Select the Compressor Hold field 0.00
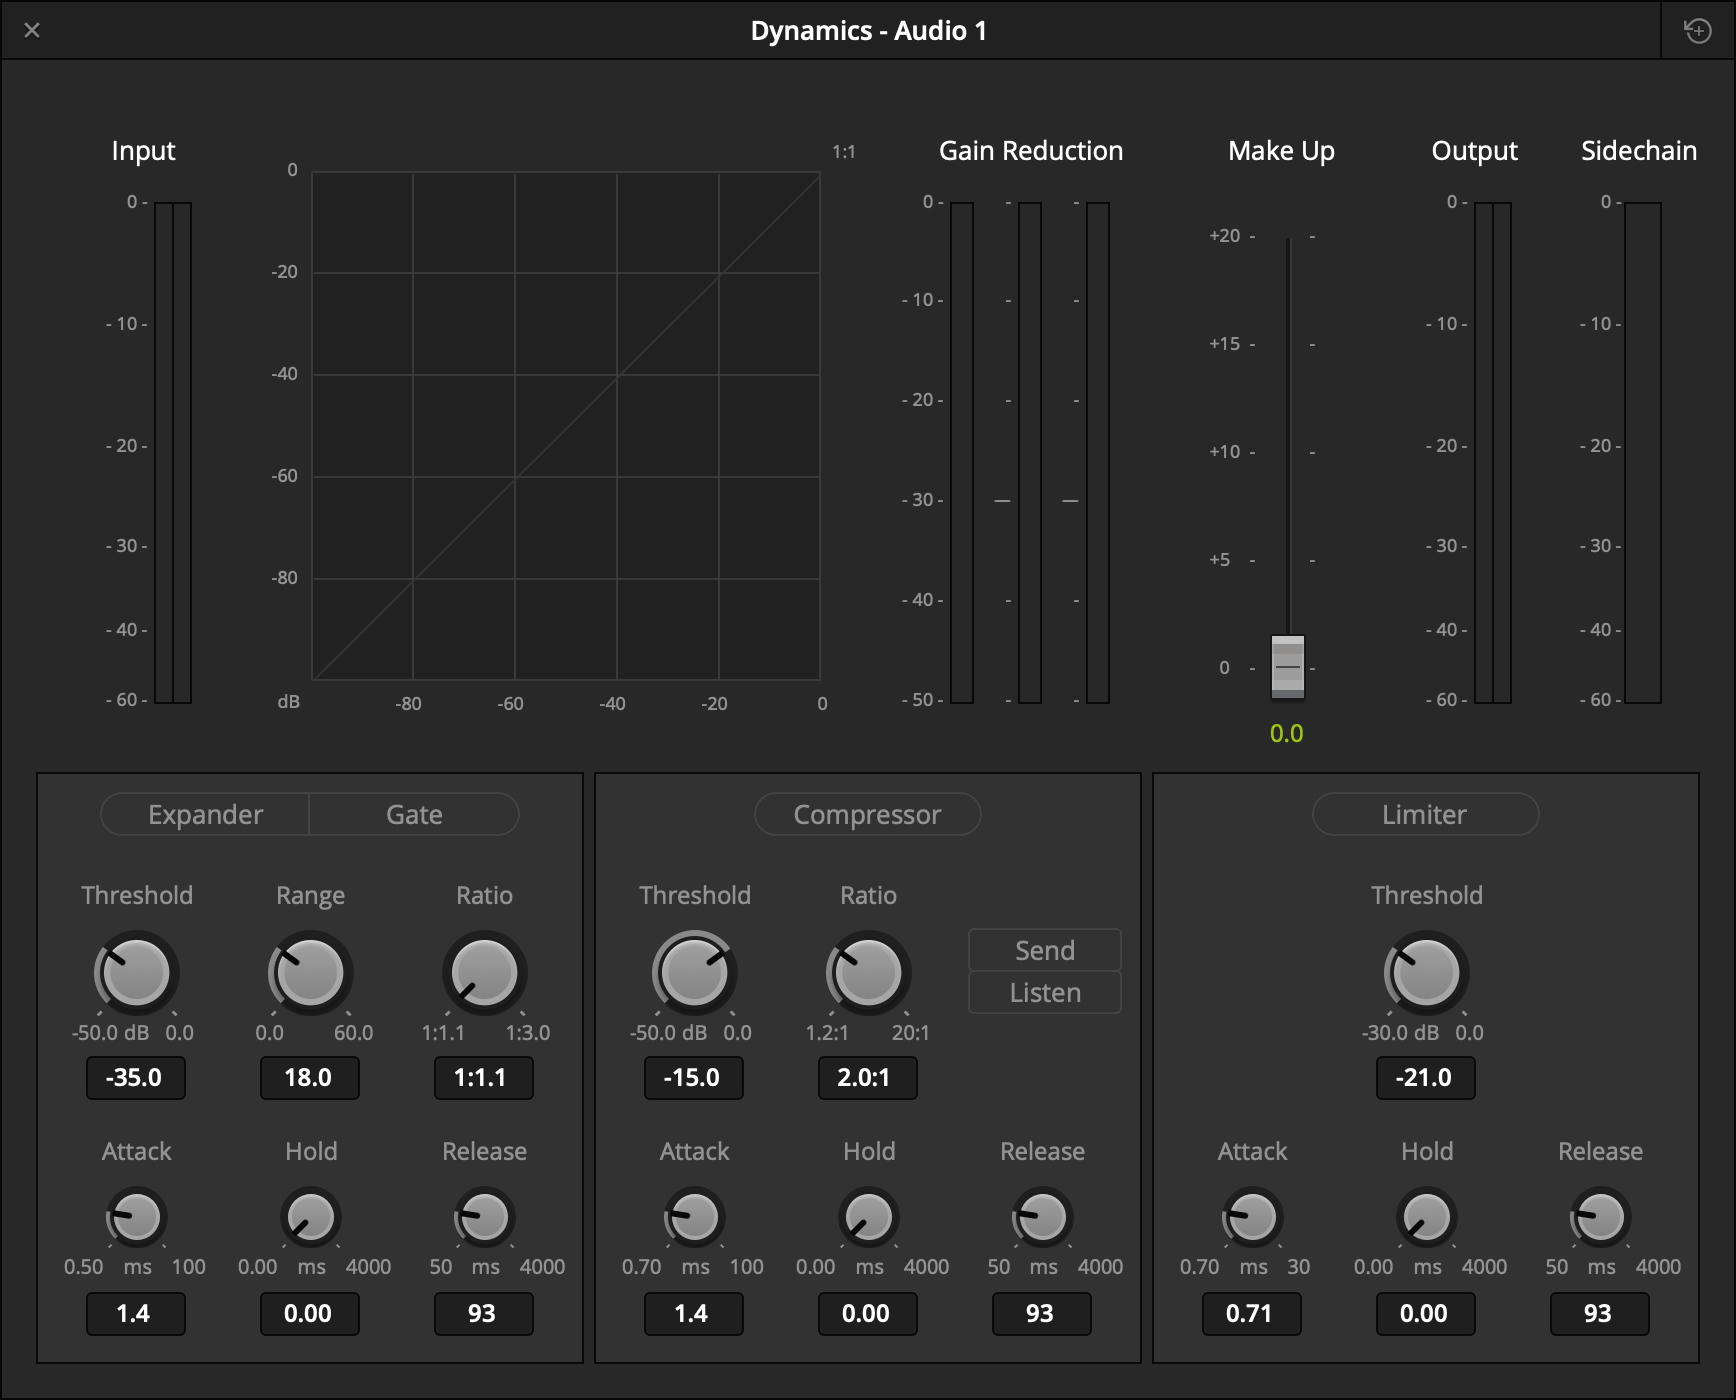 868,1314
